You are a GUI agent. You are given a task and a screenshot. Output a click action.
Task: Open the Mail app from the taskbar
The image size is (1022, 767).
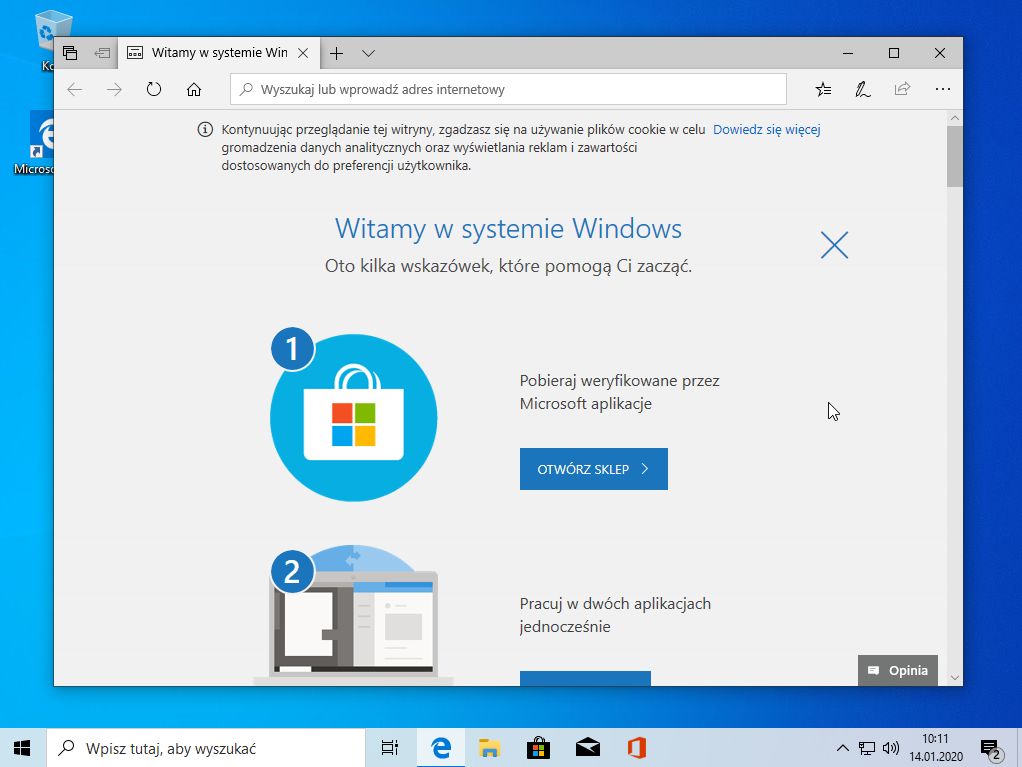(588, 748)
